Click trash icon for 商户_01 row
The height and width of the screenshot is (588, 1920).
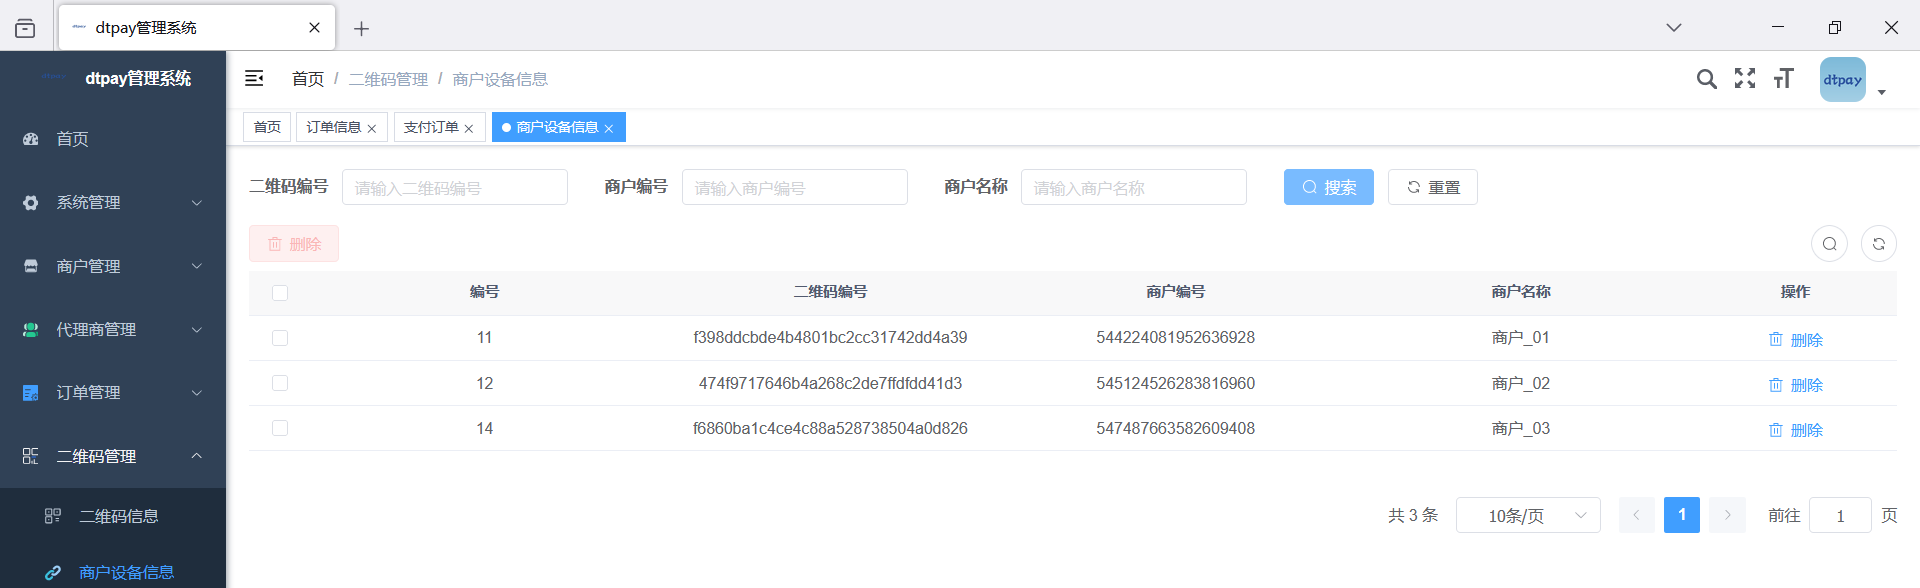[x=1776, y=339]
